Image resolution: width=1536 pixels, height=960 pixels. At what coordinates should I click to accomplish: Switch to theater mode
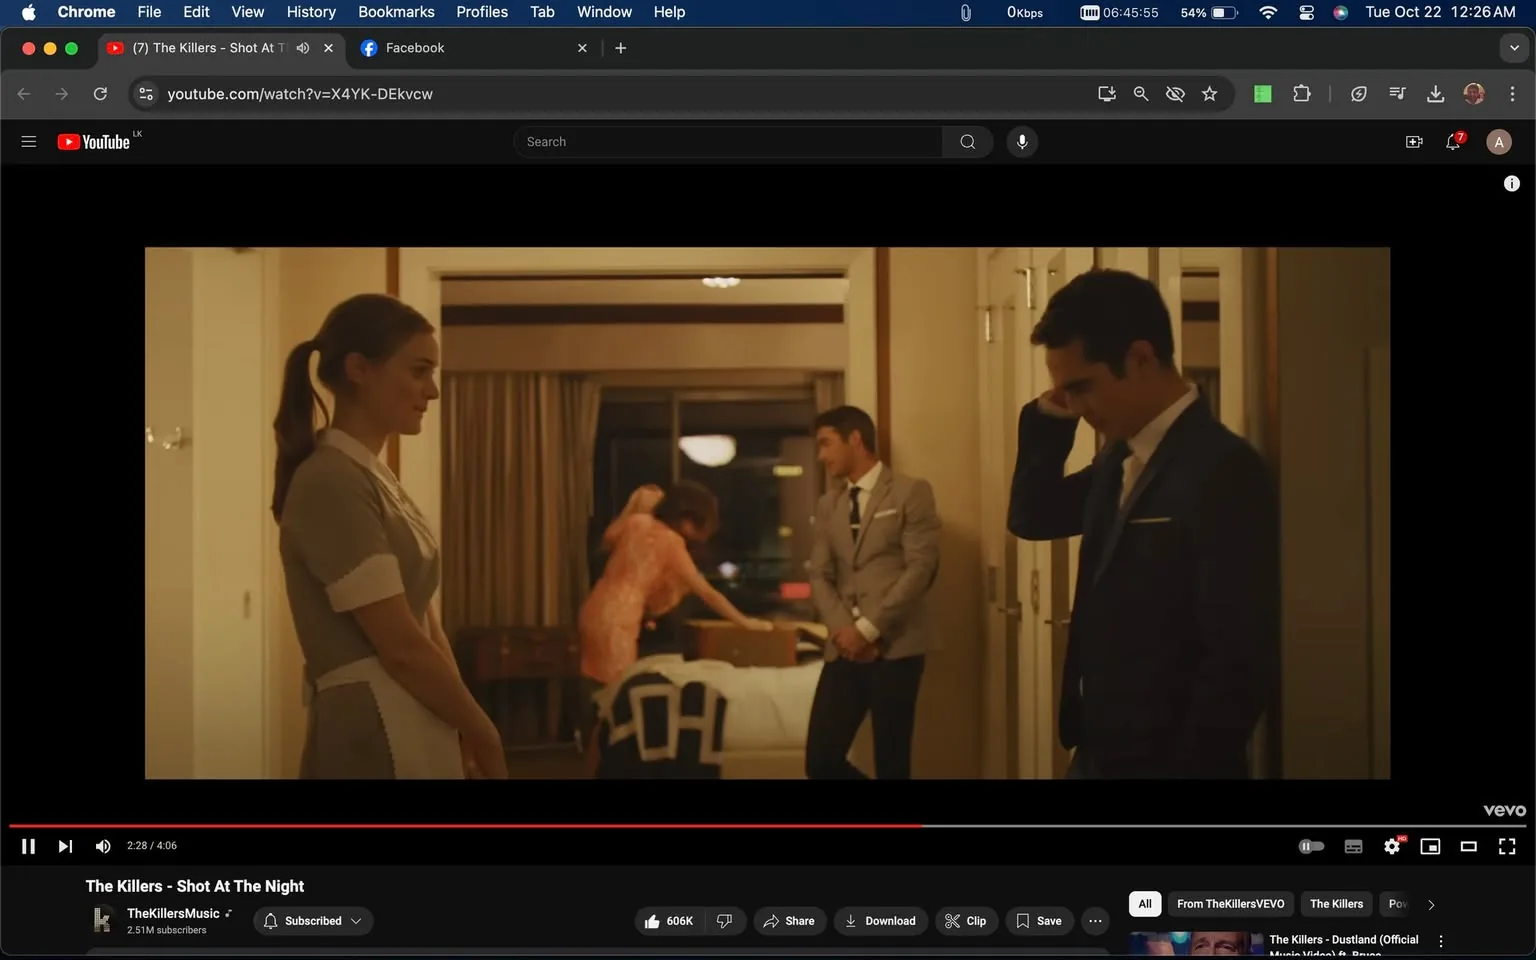coord(1468,846)
